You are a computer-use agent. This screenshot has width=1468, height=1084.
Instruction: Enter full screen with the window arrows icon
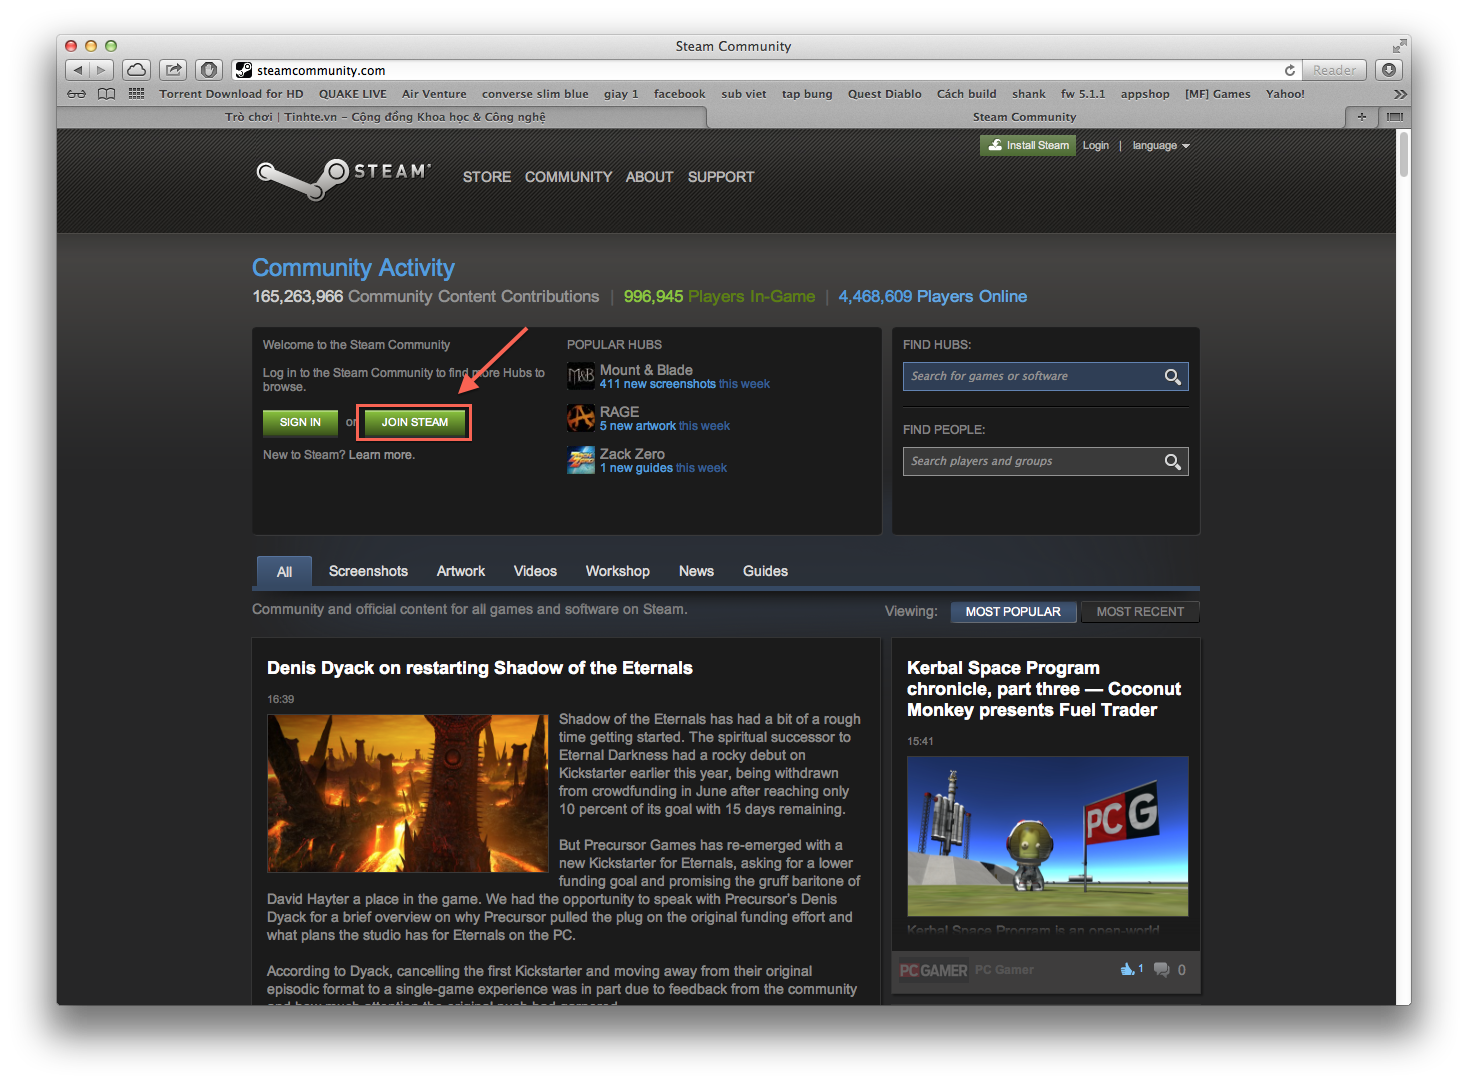pos(1399,46)
